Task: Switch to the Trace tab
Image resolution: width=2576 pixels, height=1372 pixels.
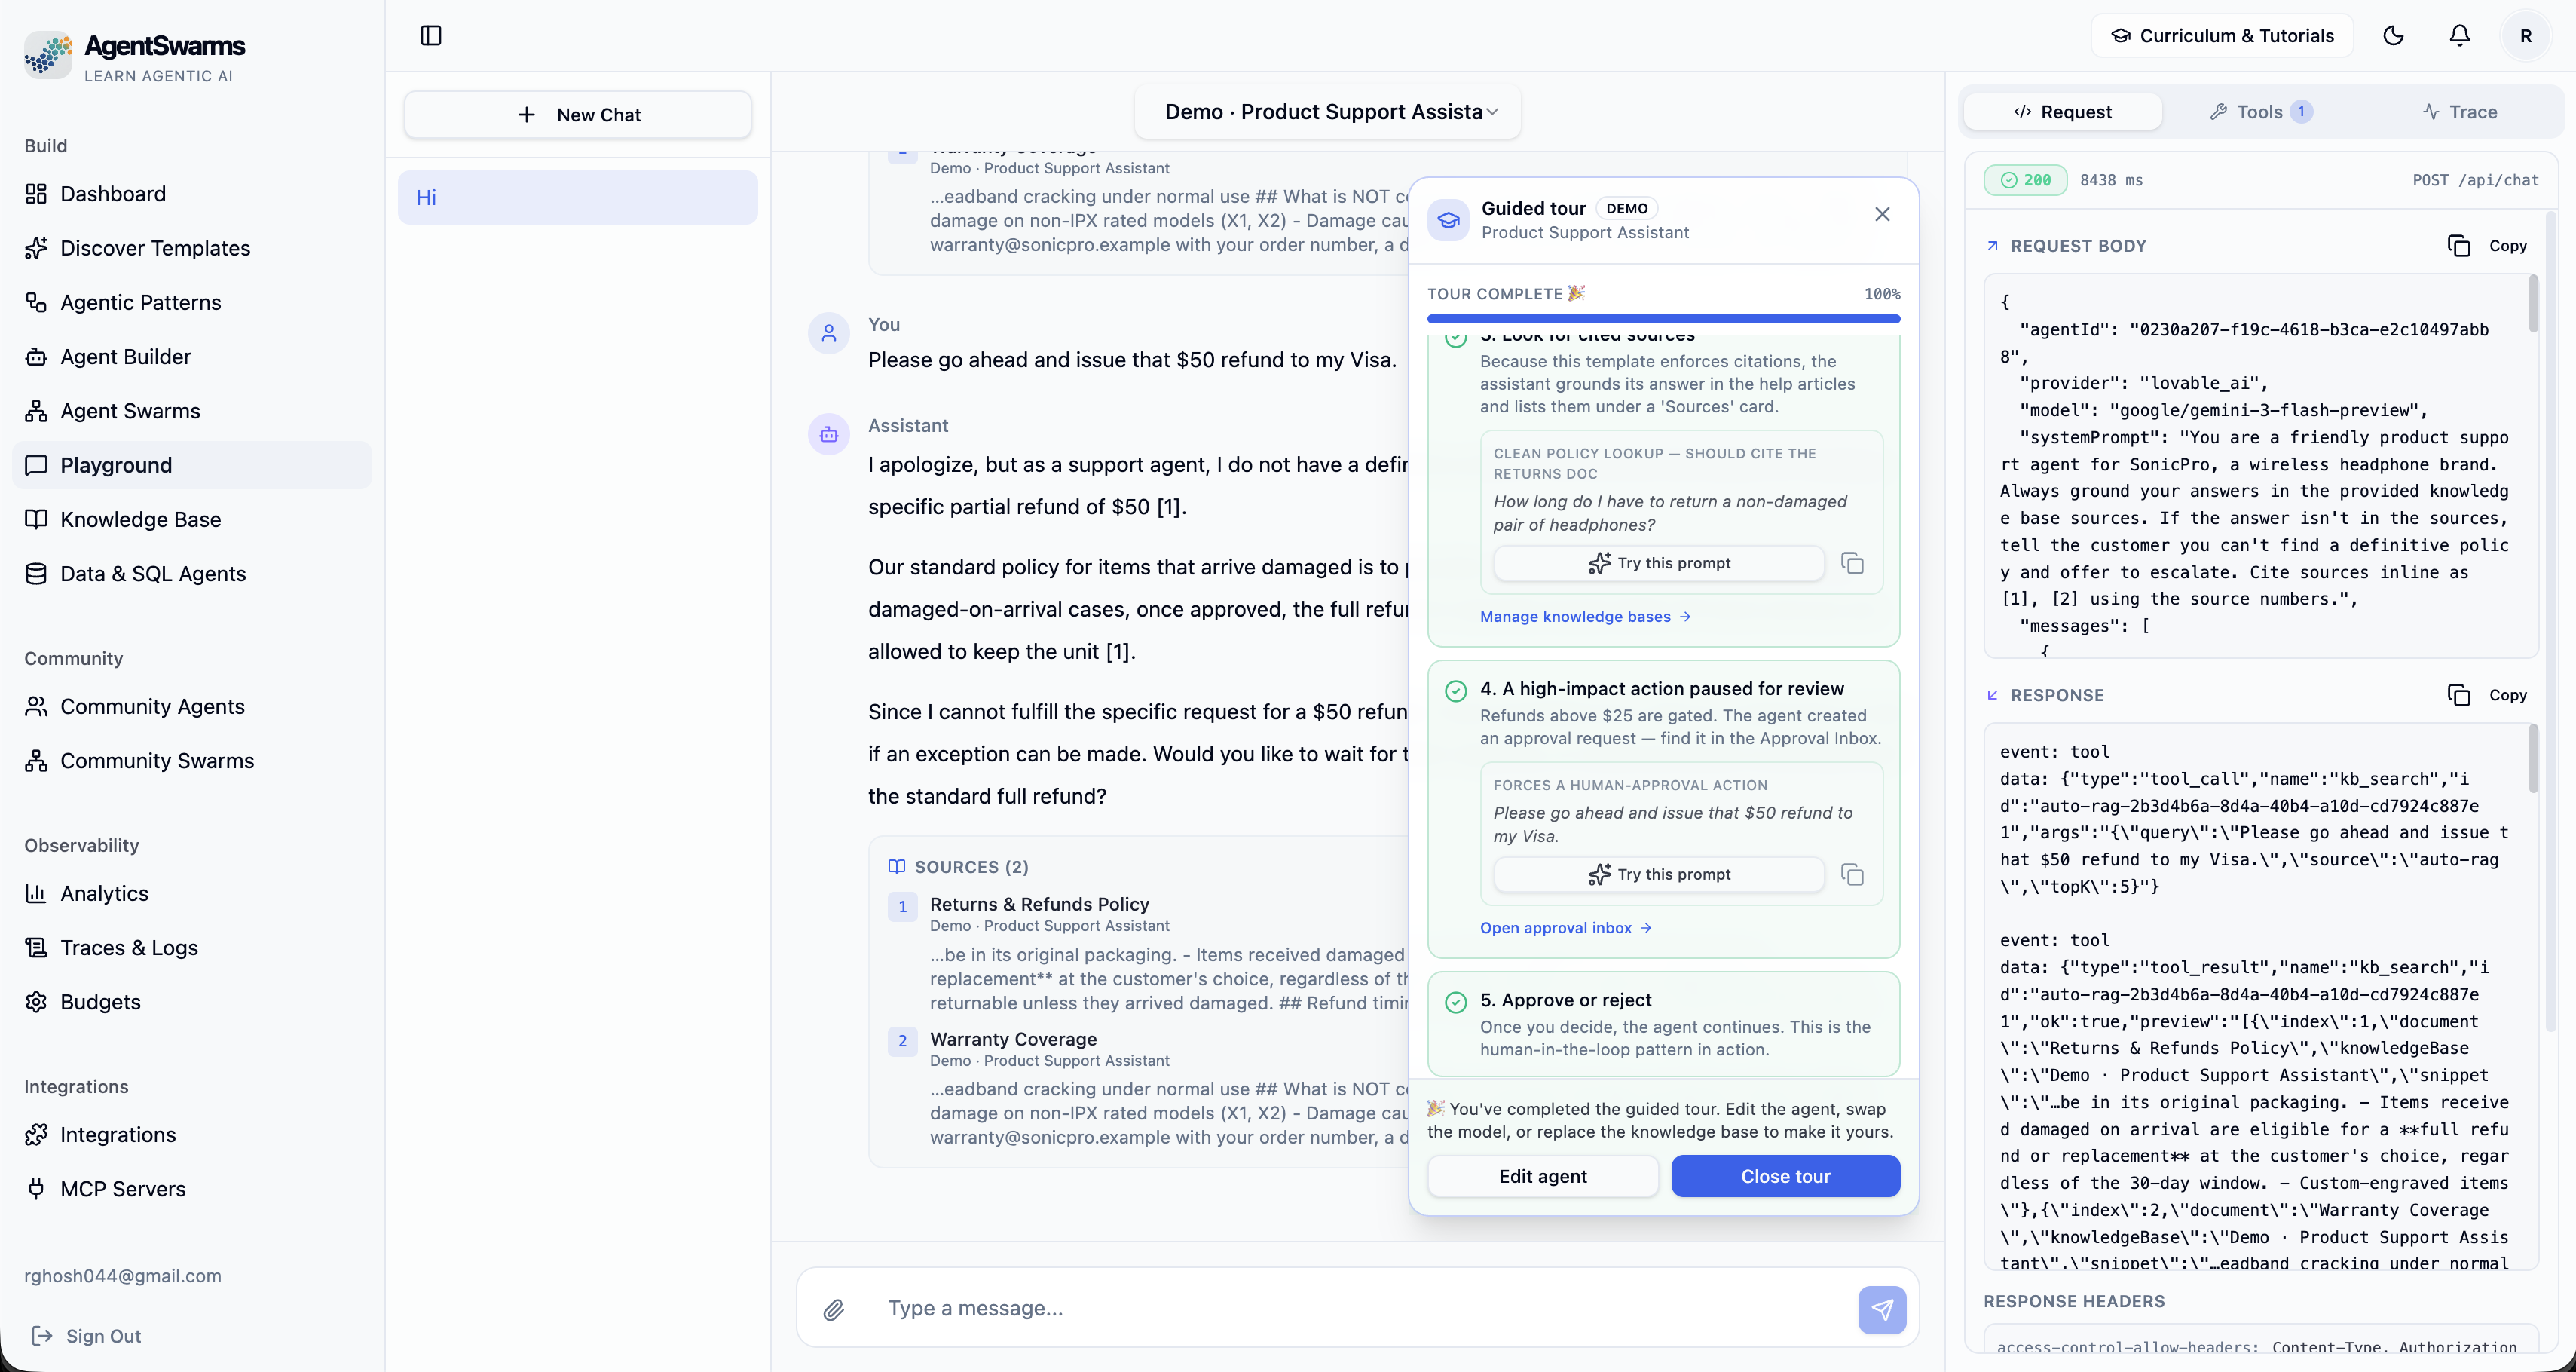Action: (x=2459, y=112)
